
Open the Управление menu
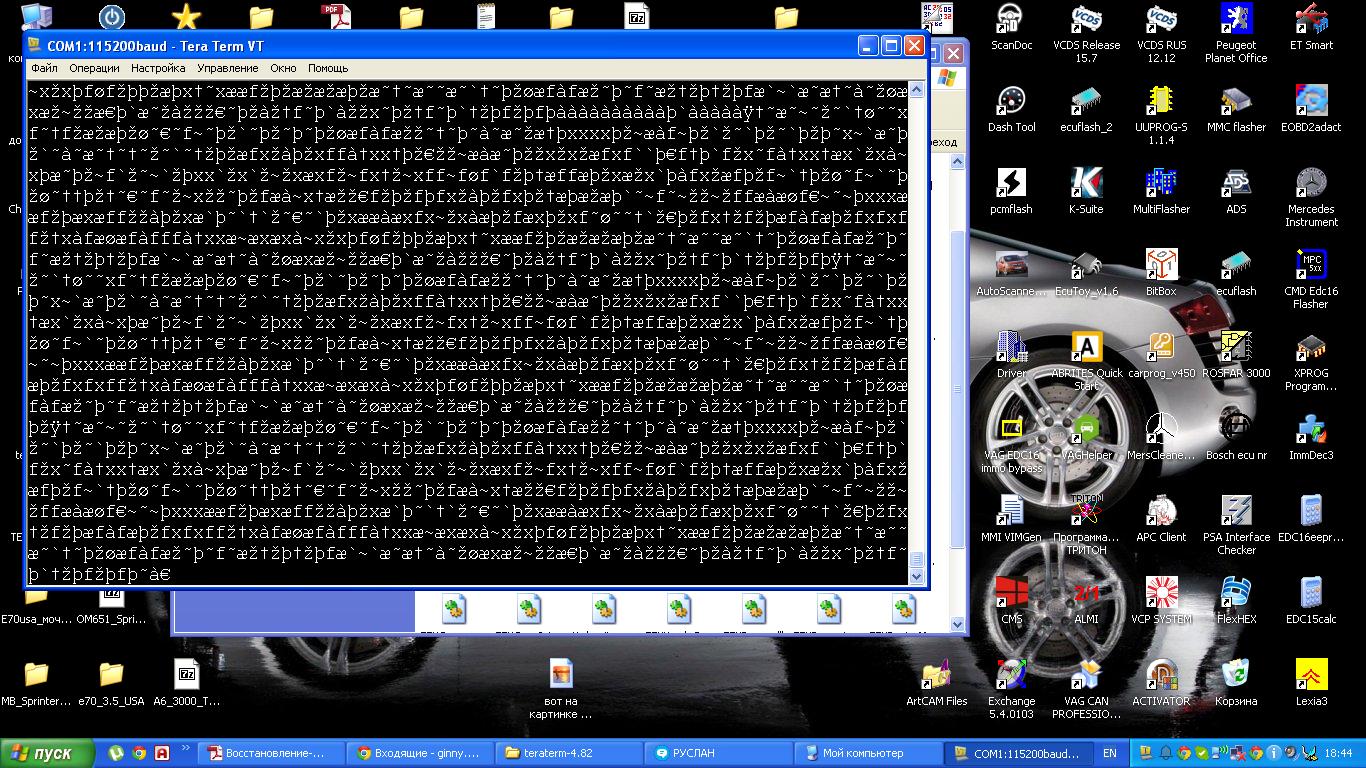[x=227, y=68]
